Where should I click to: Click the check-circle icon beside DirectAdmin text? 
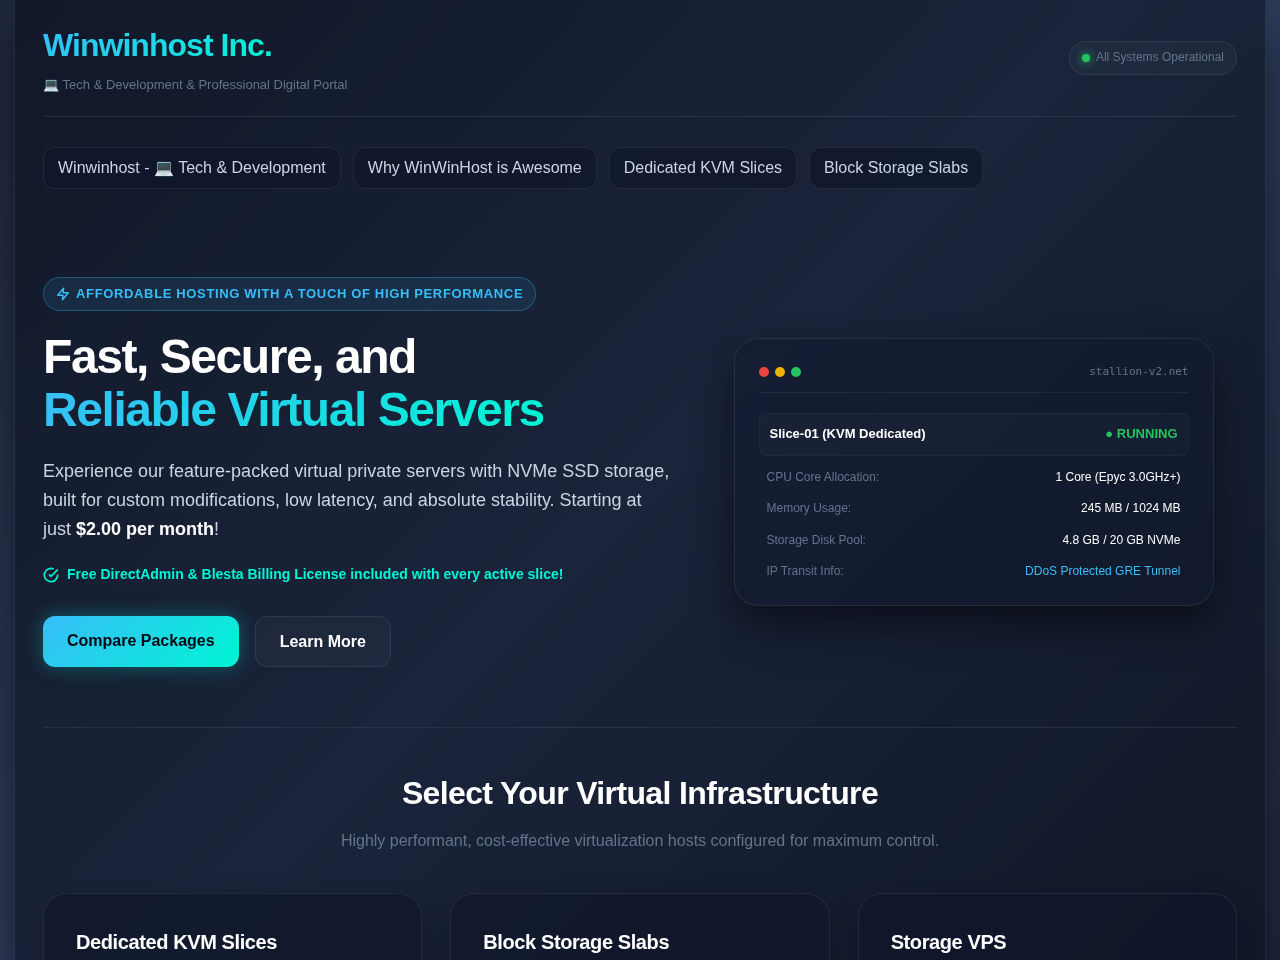51,575
